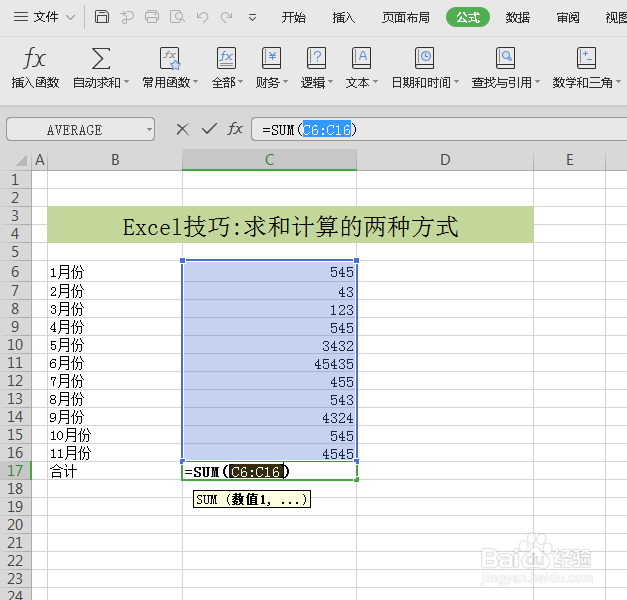Select column D header
627x600 pixels.
445,160
